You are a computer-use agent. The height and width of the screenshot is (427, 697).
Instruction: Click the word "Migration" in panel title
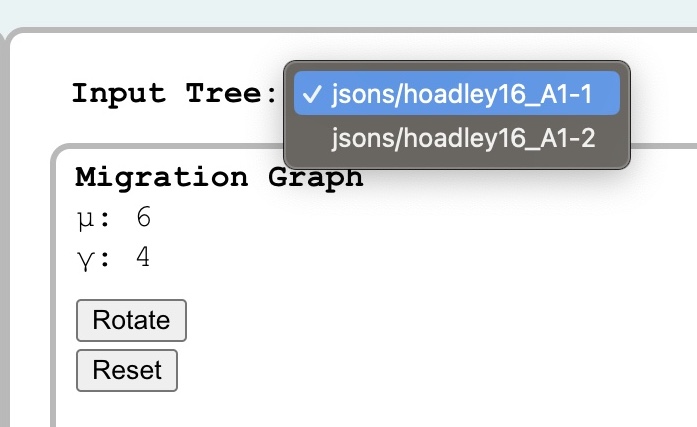(161, 178)
